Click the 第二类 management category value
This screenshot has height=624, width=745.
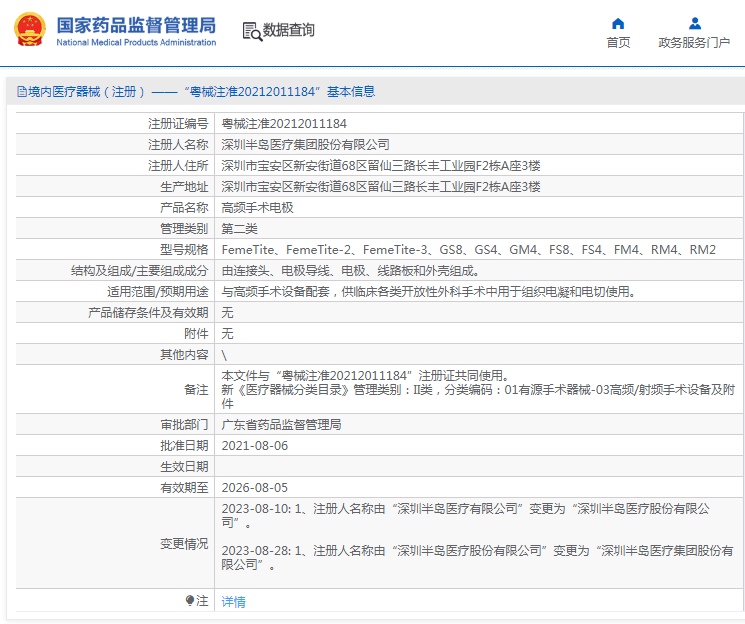click(239, 229)
